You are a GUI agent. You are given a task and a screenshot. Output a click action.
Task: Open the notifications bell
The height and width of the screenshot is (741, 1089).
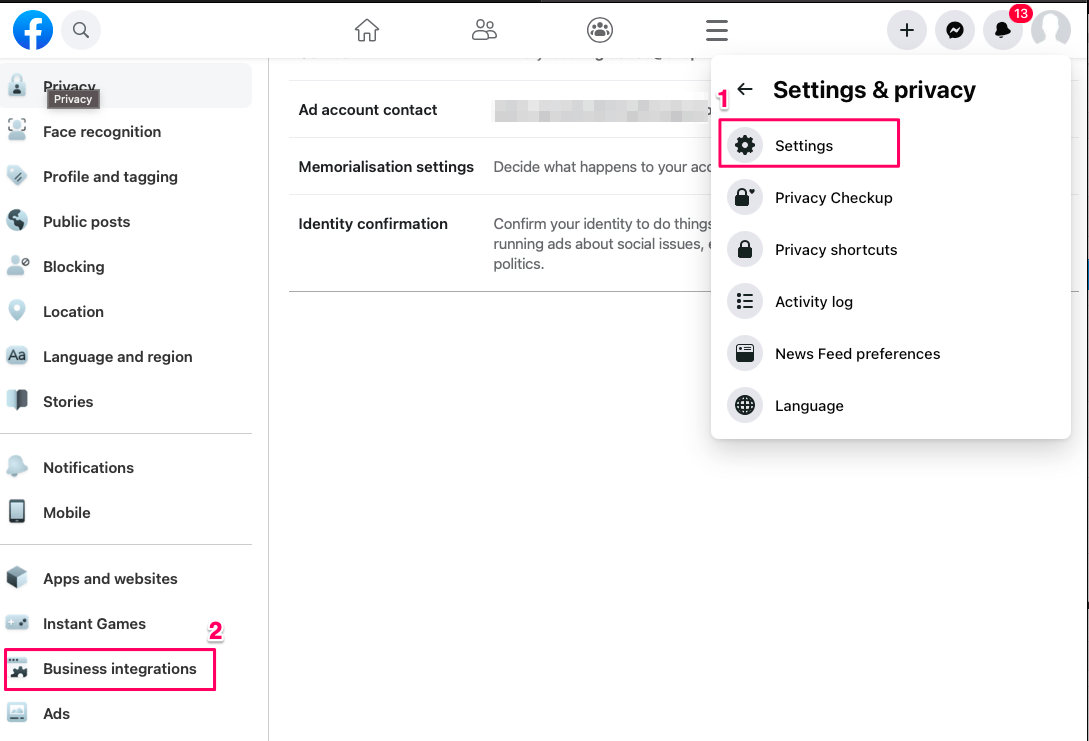coord(1002,30)
